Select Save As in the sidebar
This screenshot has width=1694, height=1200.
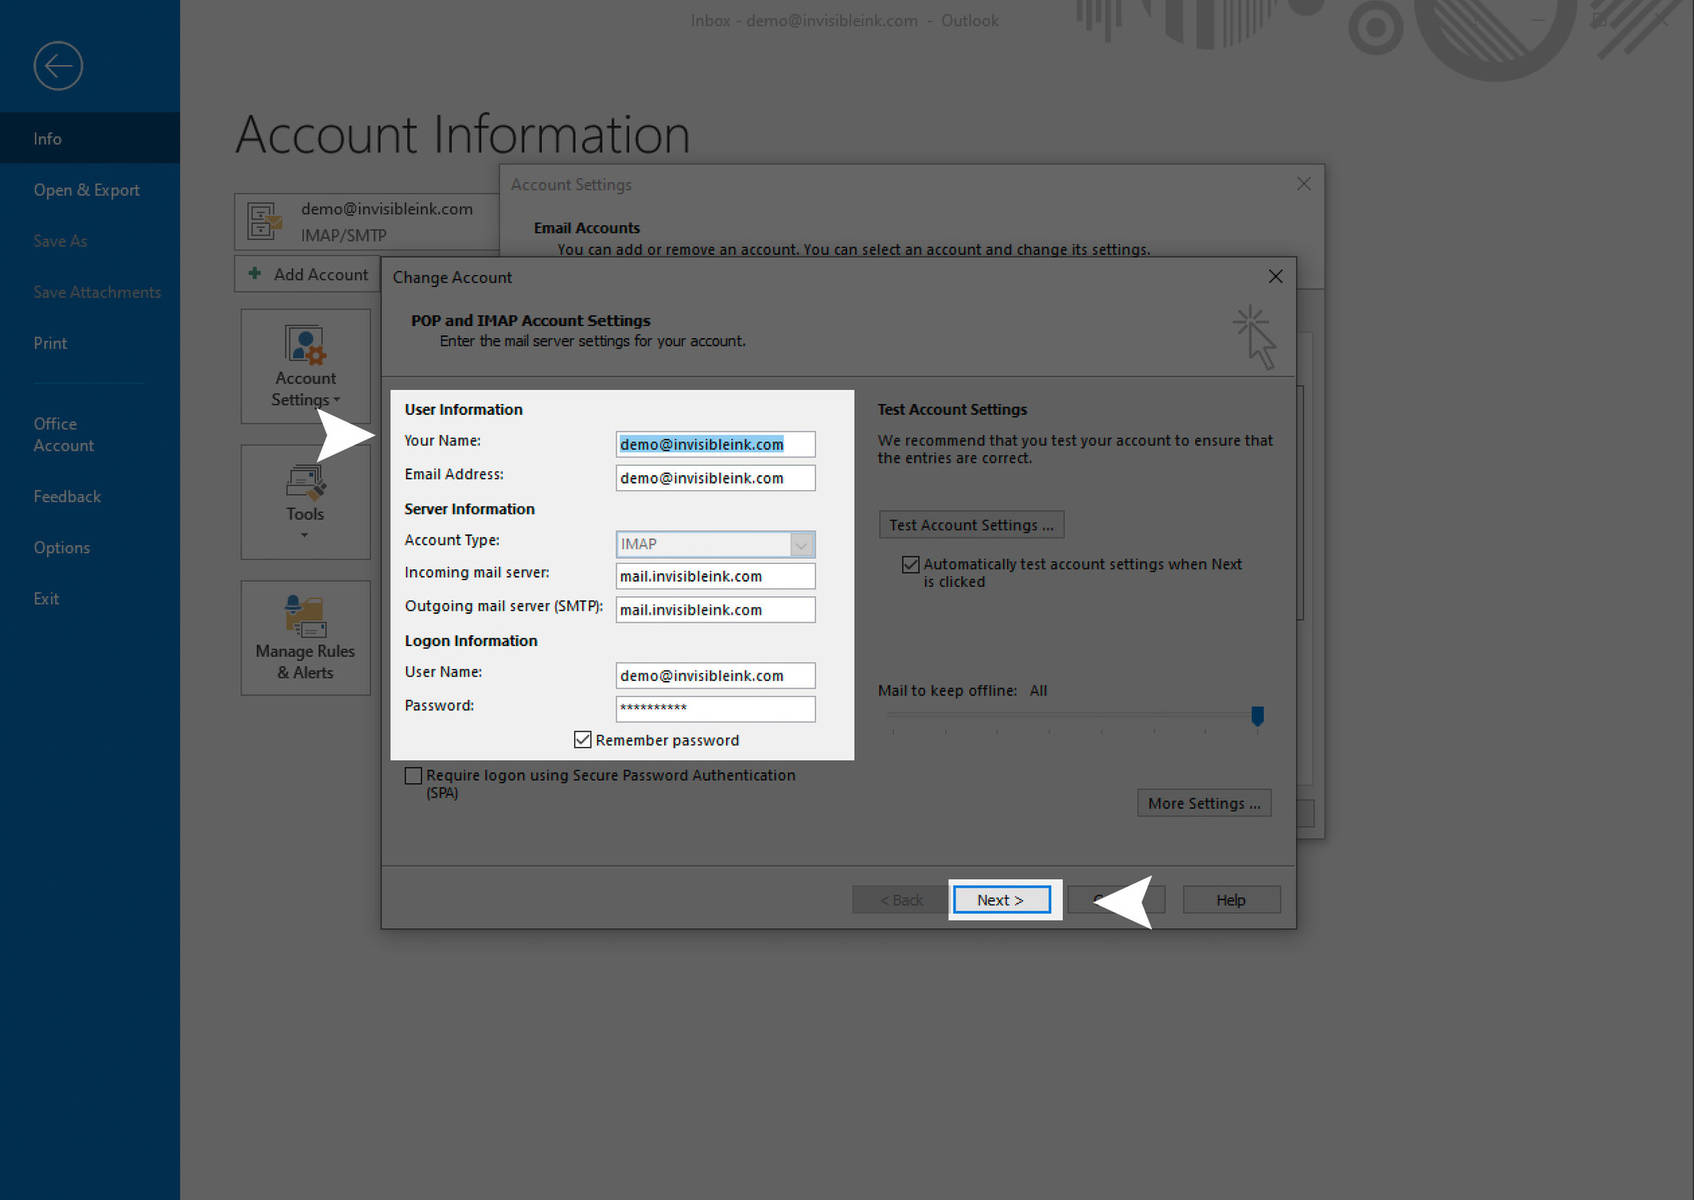[x=90, y=241]
